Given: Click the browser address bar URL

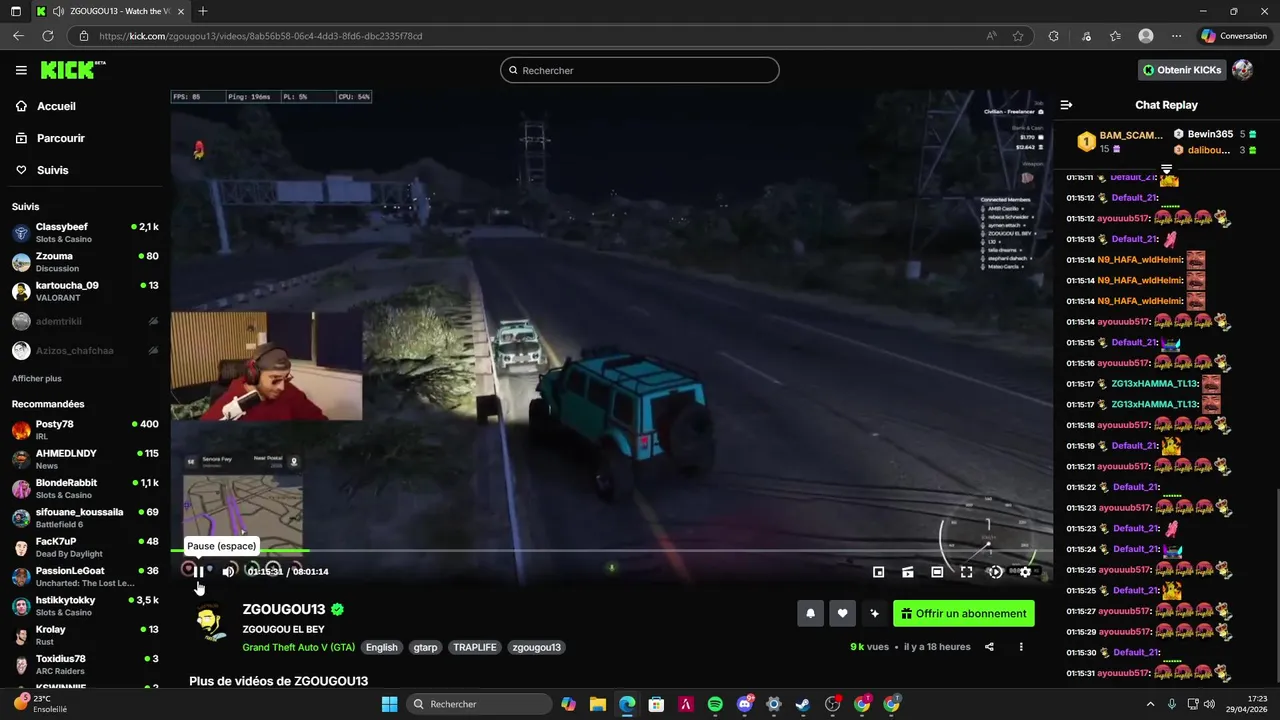Looking at the screenshot, I should pyautogui.click(x=261, y=36).
